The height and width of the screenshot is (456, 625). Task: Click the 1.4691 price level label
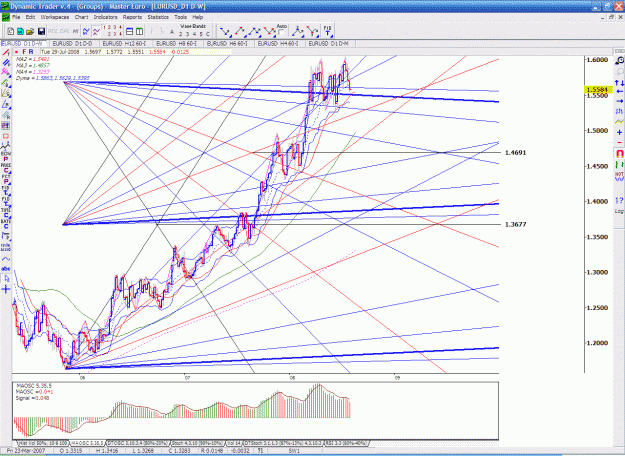[x=515, y=153]
